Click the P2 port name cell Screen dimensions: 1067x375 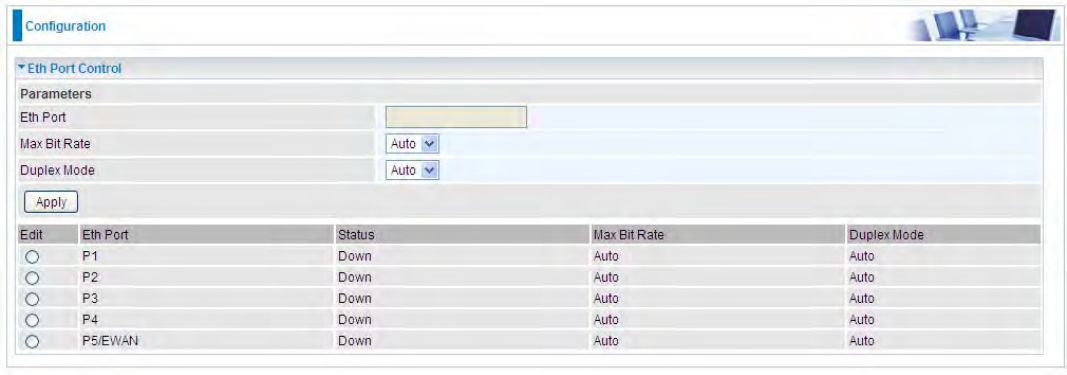point(91,277)
